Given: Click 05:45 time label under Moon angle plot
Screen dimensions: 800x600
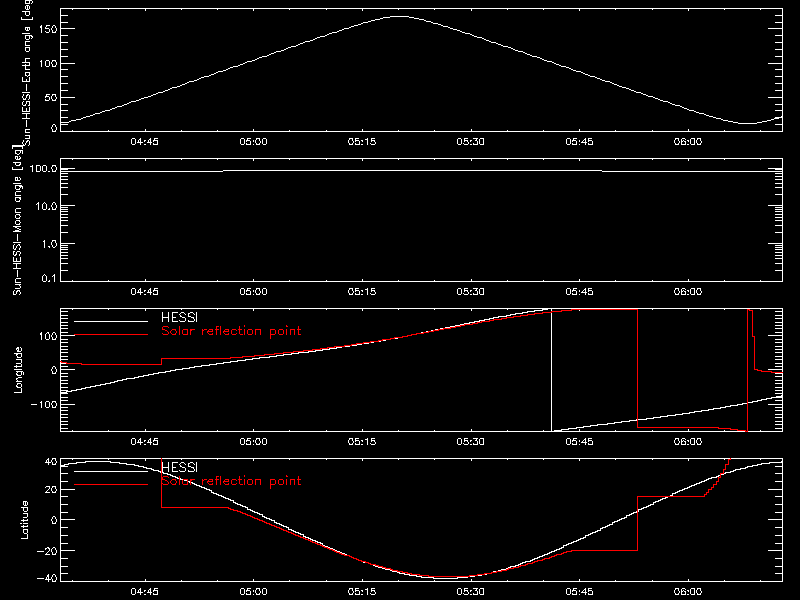Looking at the screenshot, I should click(579, 291).
